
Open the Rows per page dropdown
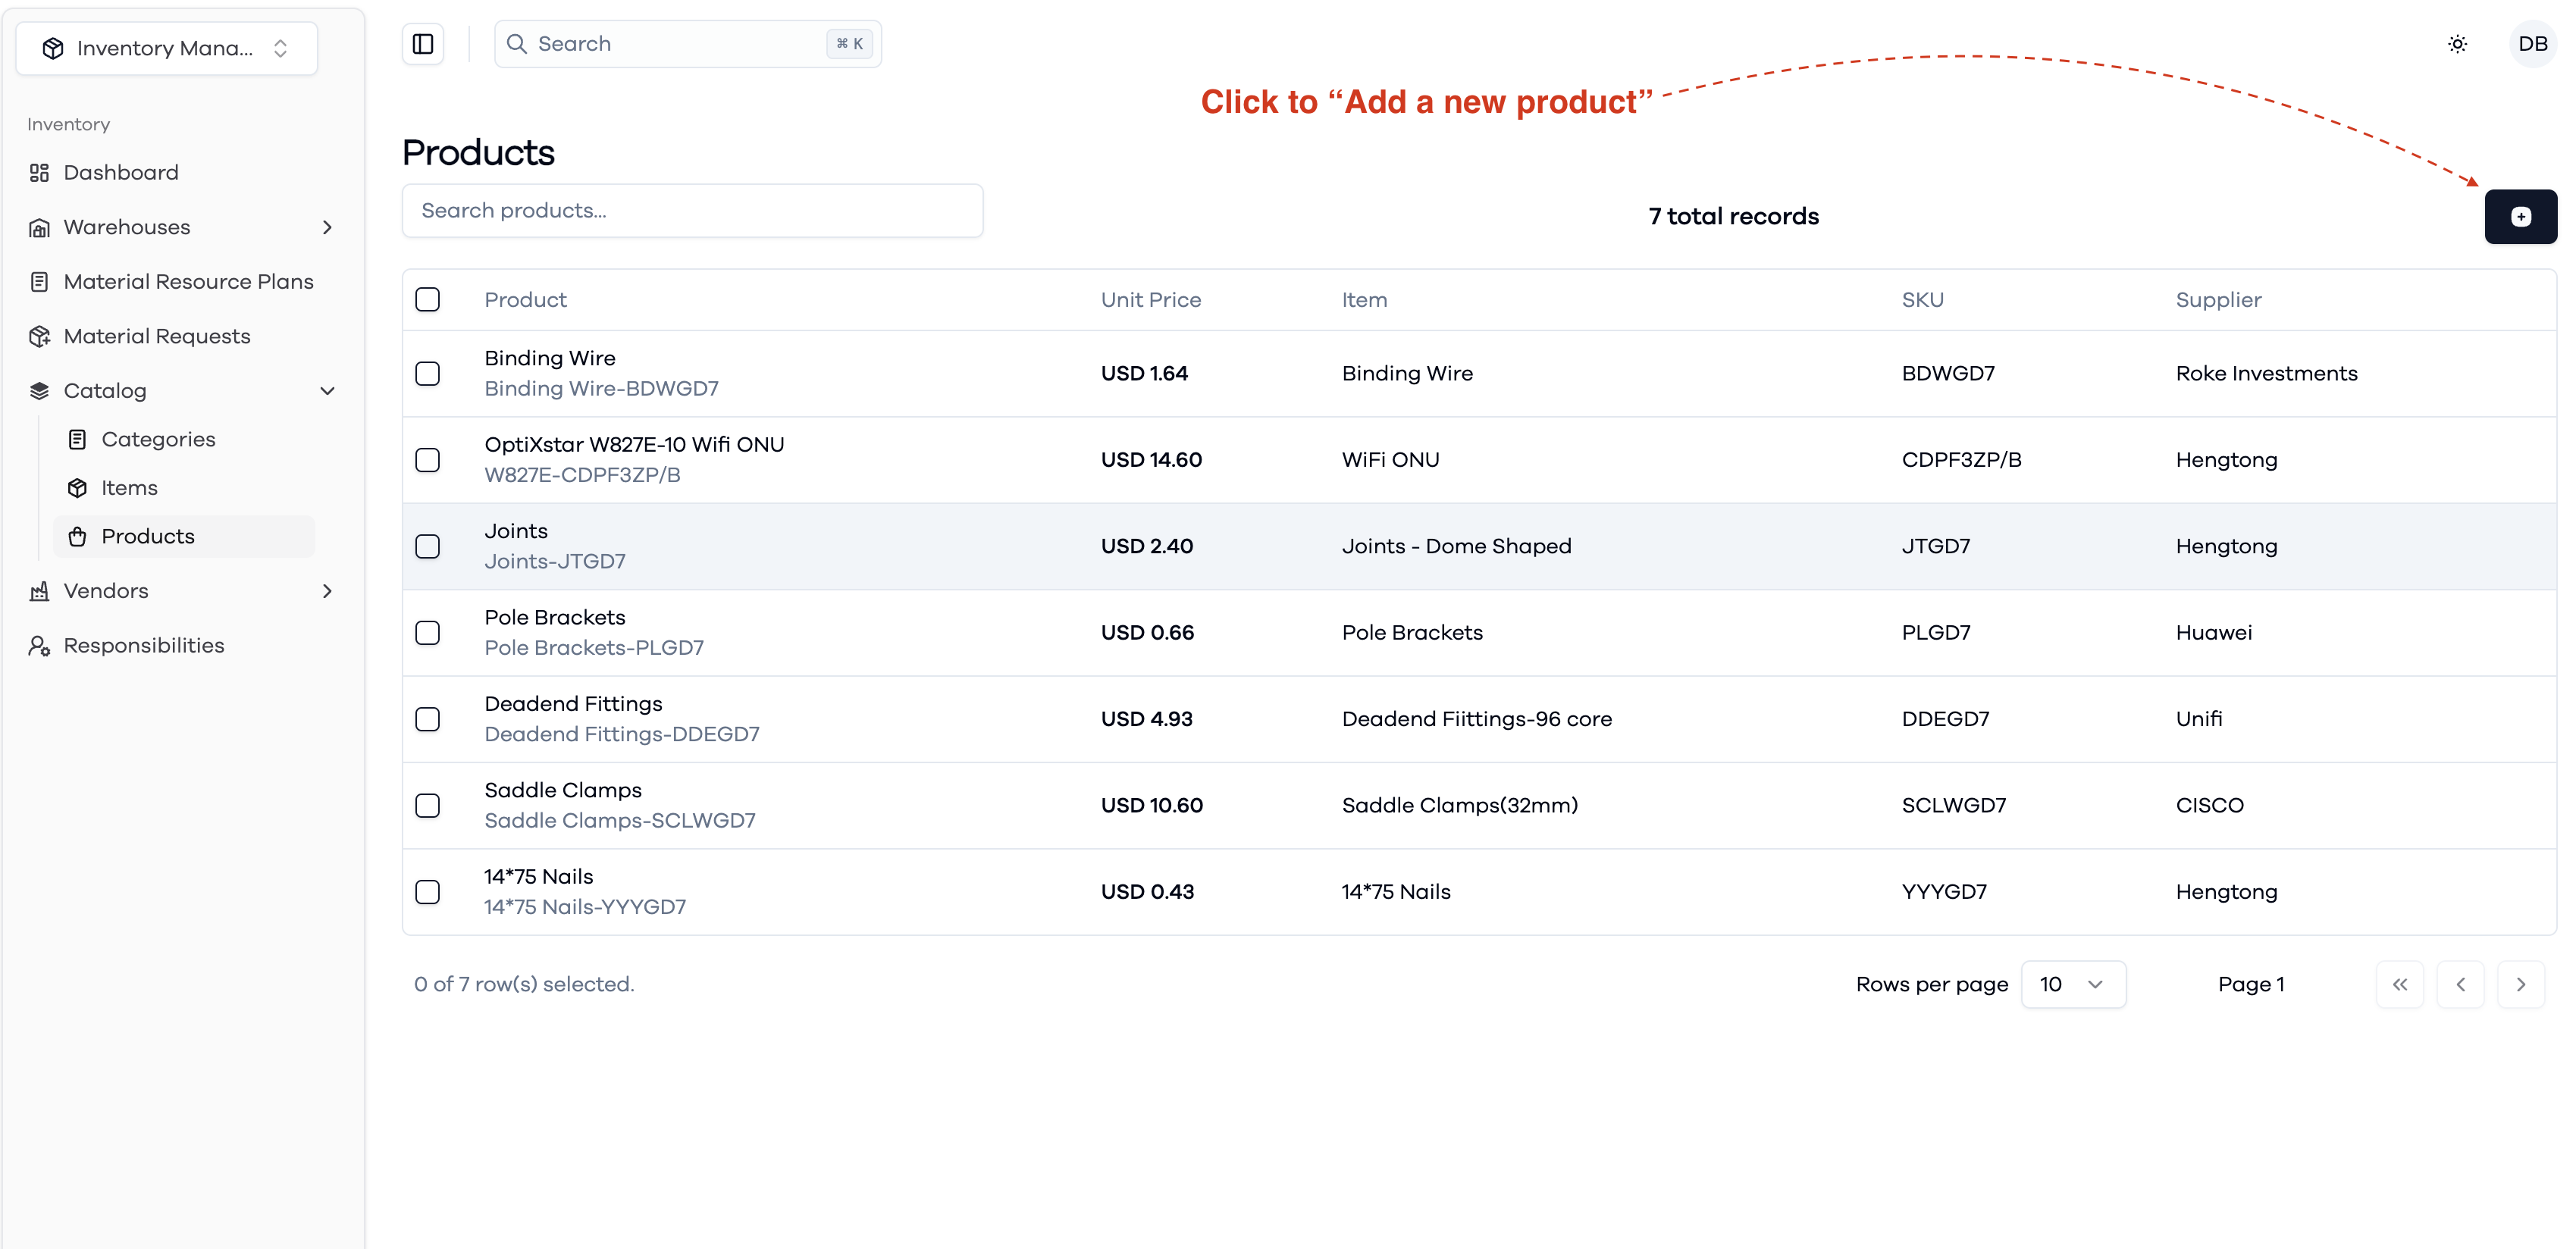(2073, 985)
